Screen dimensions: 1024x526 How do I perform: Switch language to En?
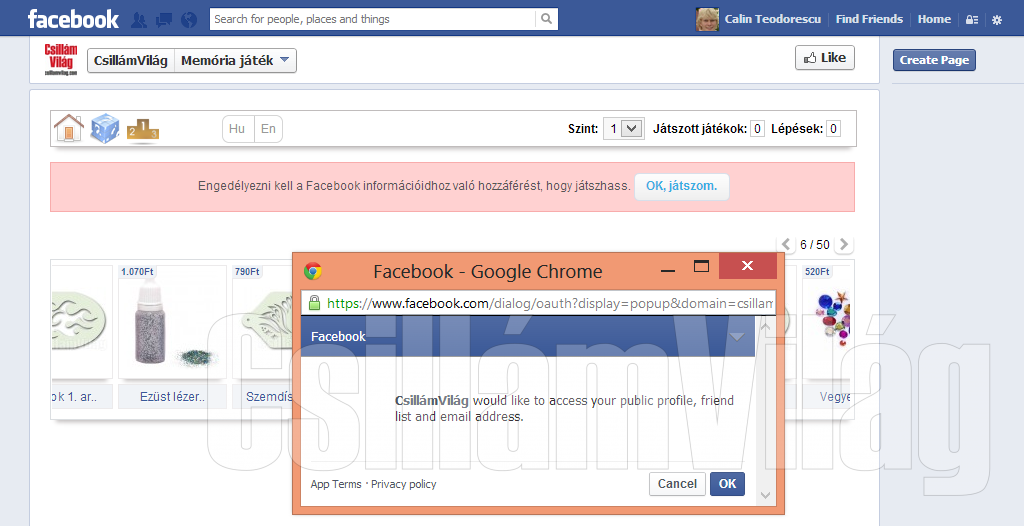268,129
